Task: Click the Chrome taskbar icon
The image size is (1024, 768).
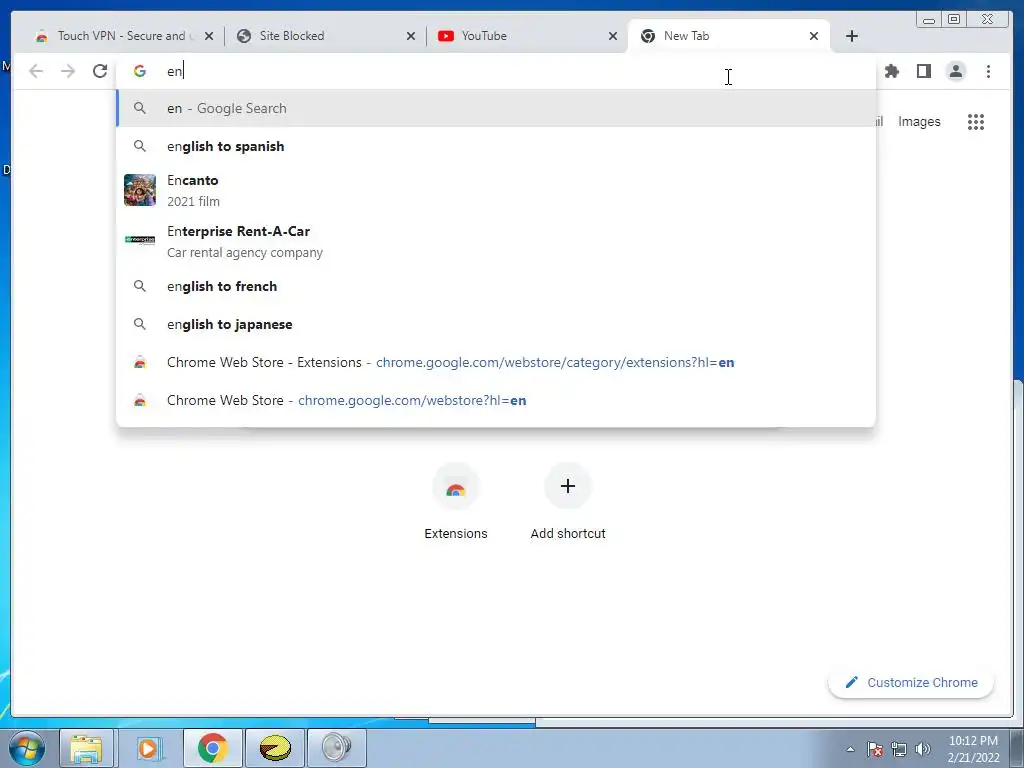Action: (x=212, y=748)
